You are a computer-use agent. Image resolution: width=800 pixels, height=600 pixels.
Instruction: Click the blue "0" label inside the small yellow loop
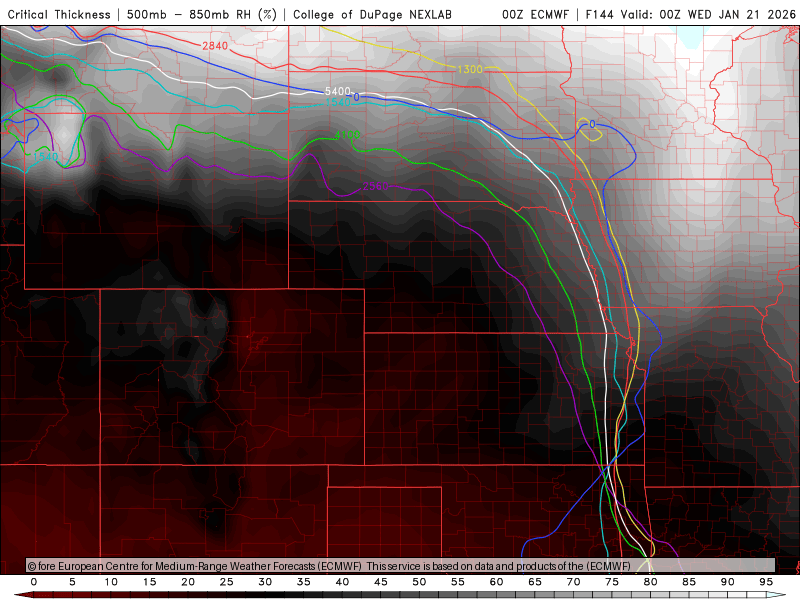tap(592, 124)
